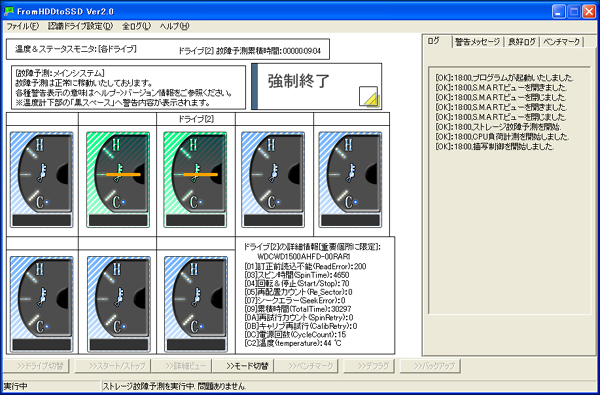The width and height of the screenshot is (600, 395).
Task: Click the ドライブ[2]の詳細情報 heading
Action: [312, 247]
